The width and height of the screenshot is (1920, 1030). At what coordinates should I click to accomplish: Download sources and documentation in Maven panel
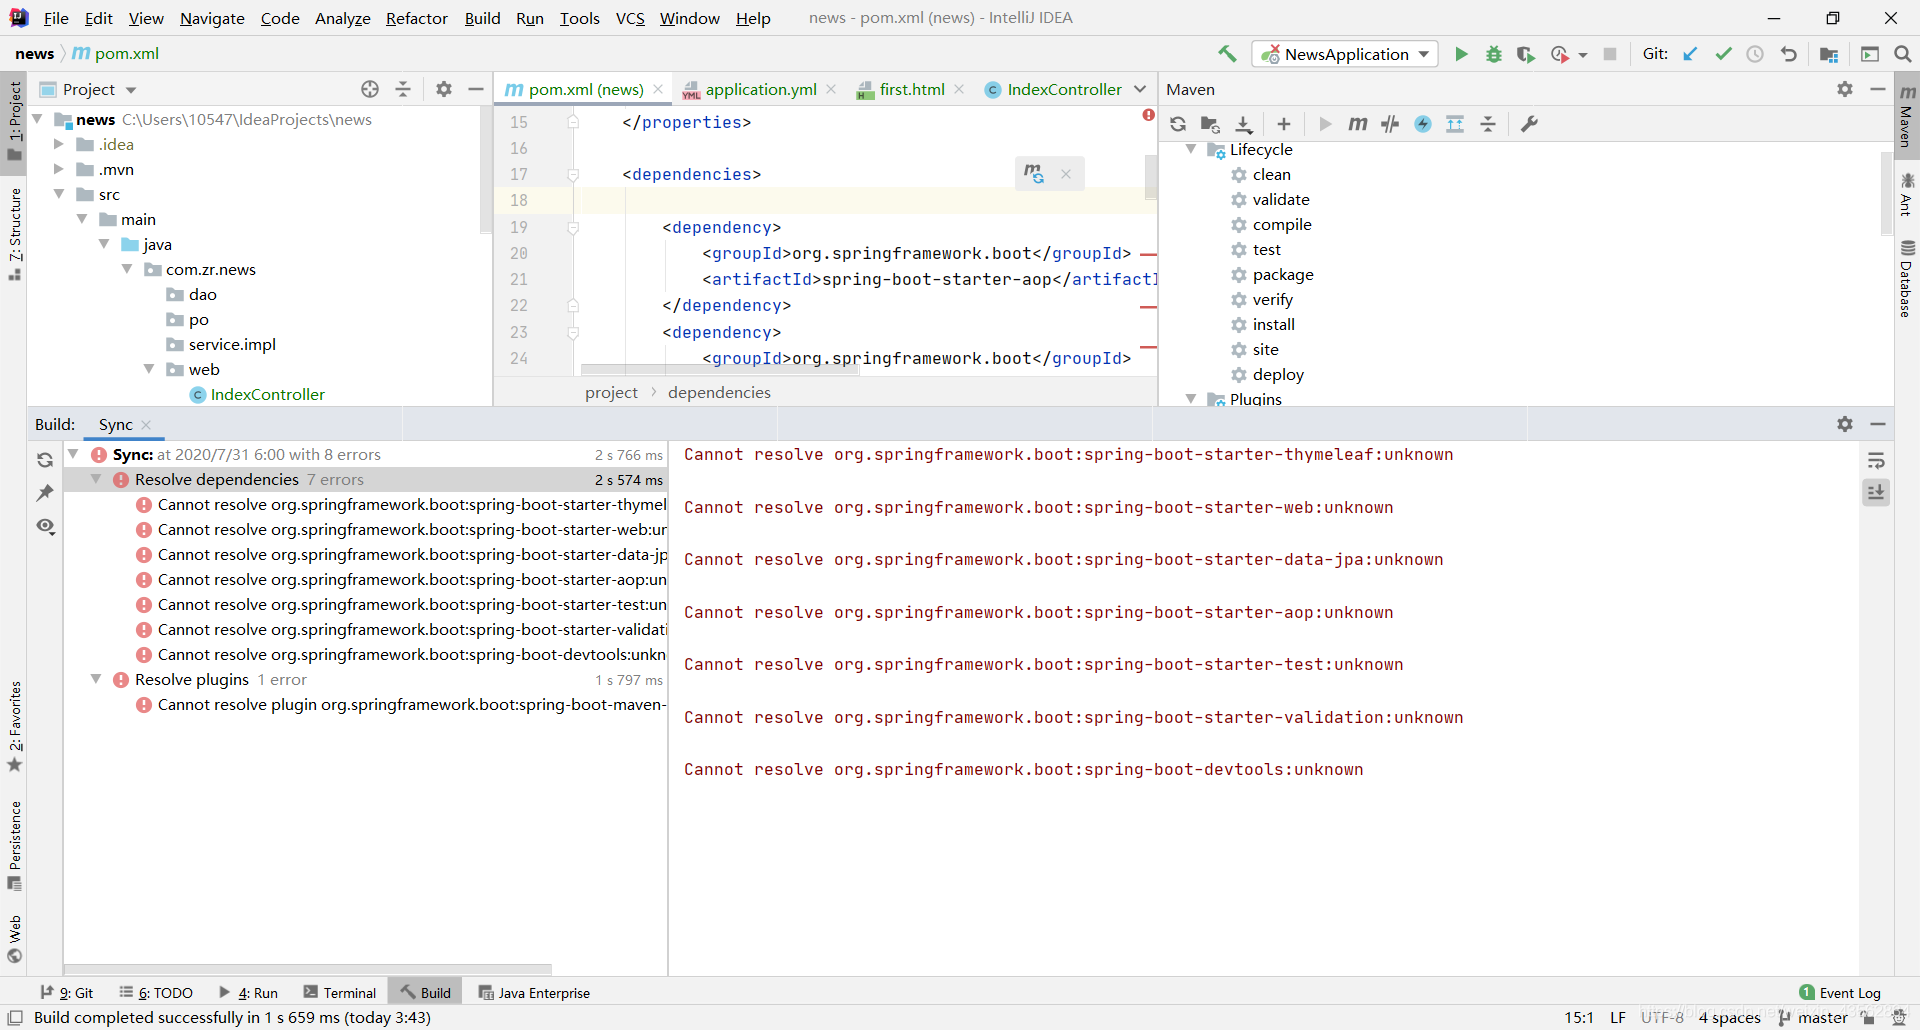pyautogui.click(x=1244, y=124)
